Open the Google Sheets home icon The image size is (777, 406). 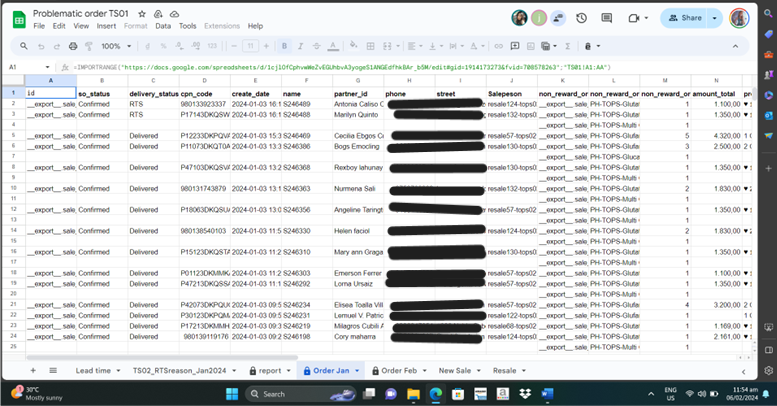pyautogui.click(x=19, y=20)
